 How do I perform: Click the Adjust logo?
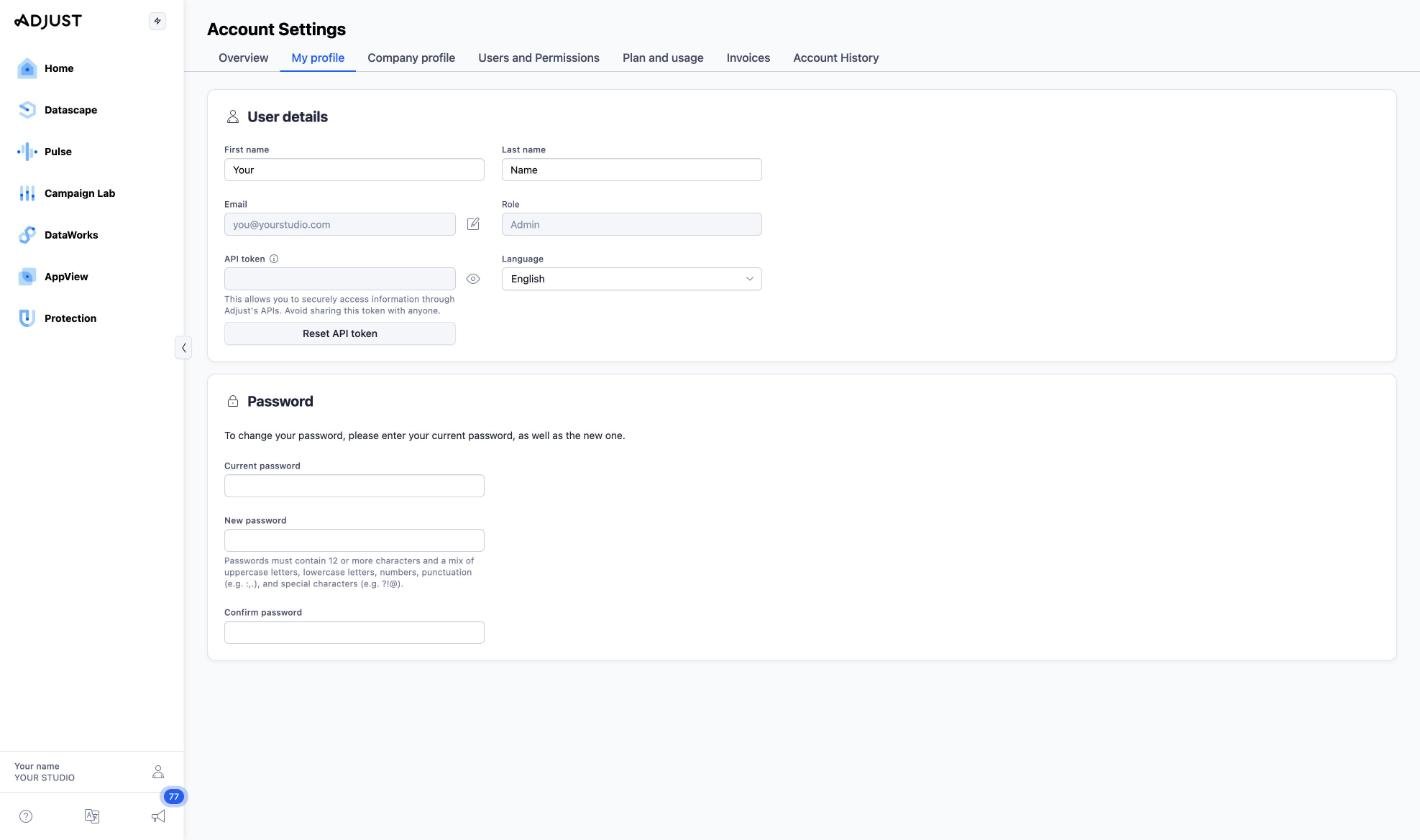(48, 21)
